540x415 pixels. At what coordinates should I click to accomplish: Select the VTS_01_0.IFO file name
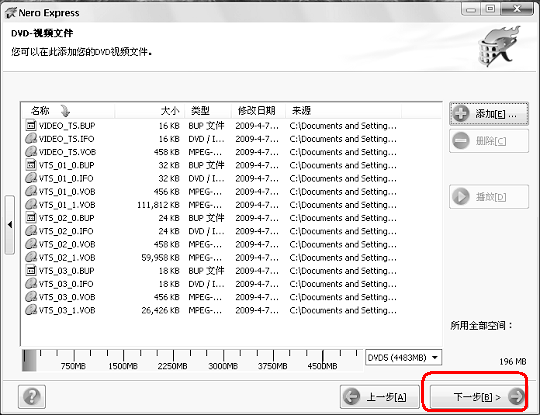tap(66, 178)
